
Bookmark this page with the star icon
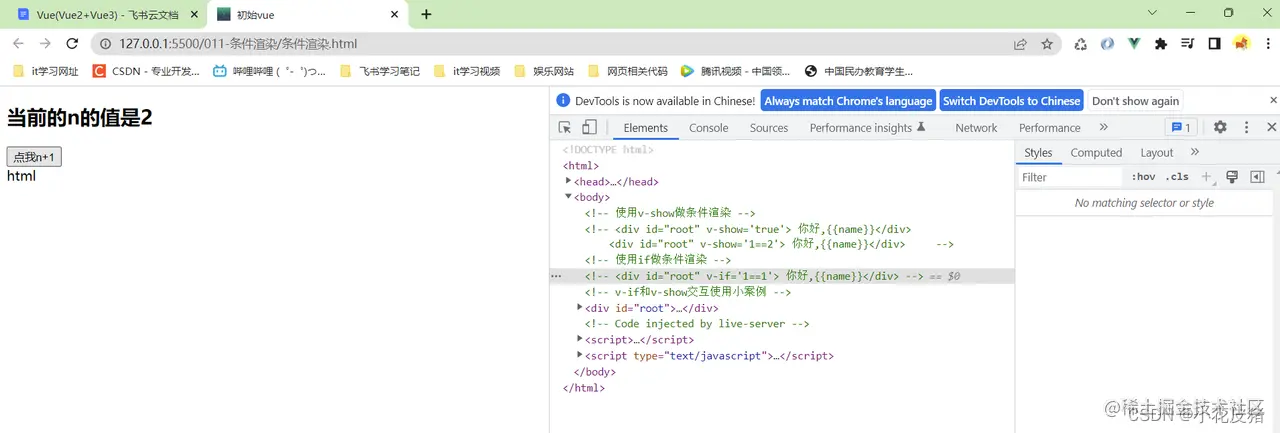pos(1047,44)
